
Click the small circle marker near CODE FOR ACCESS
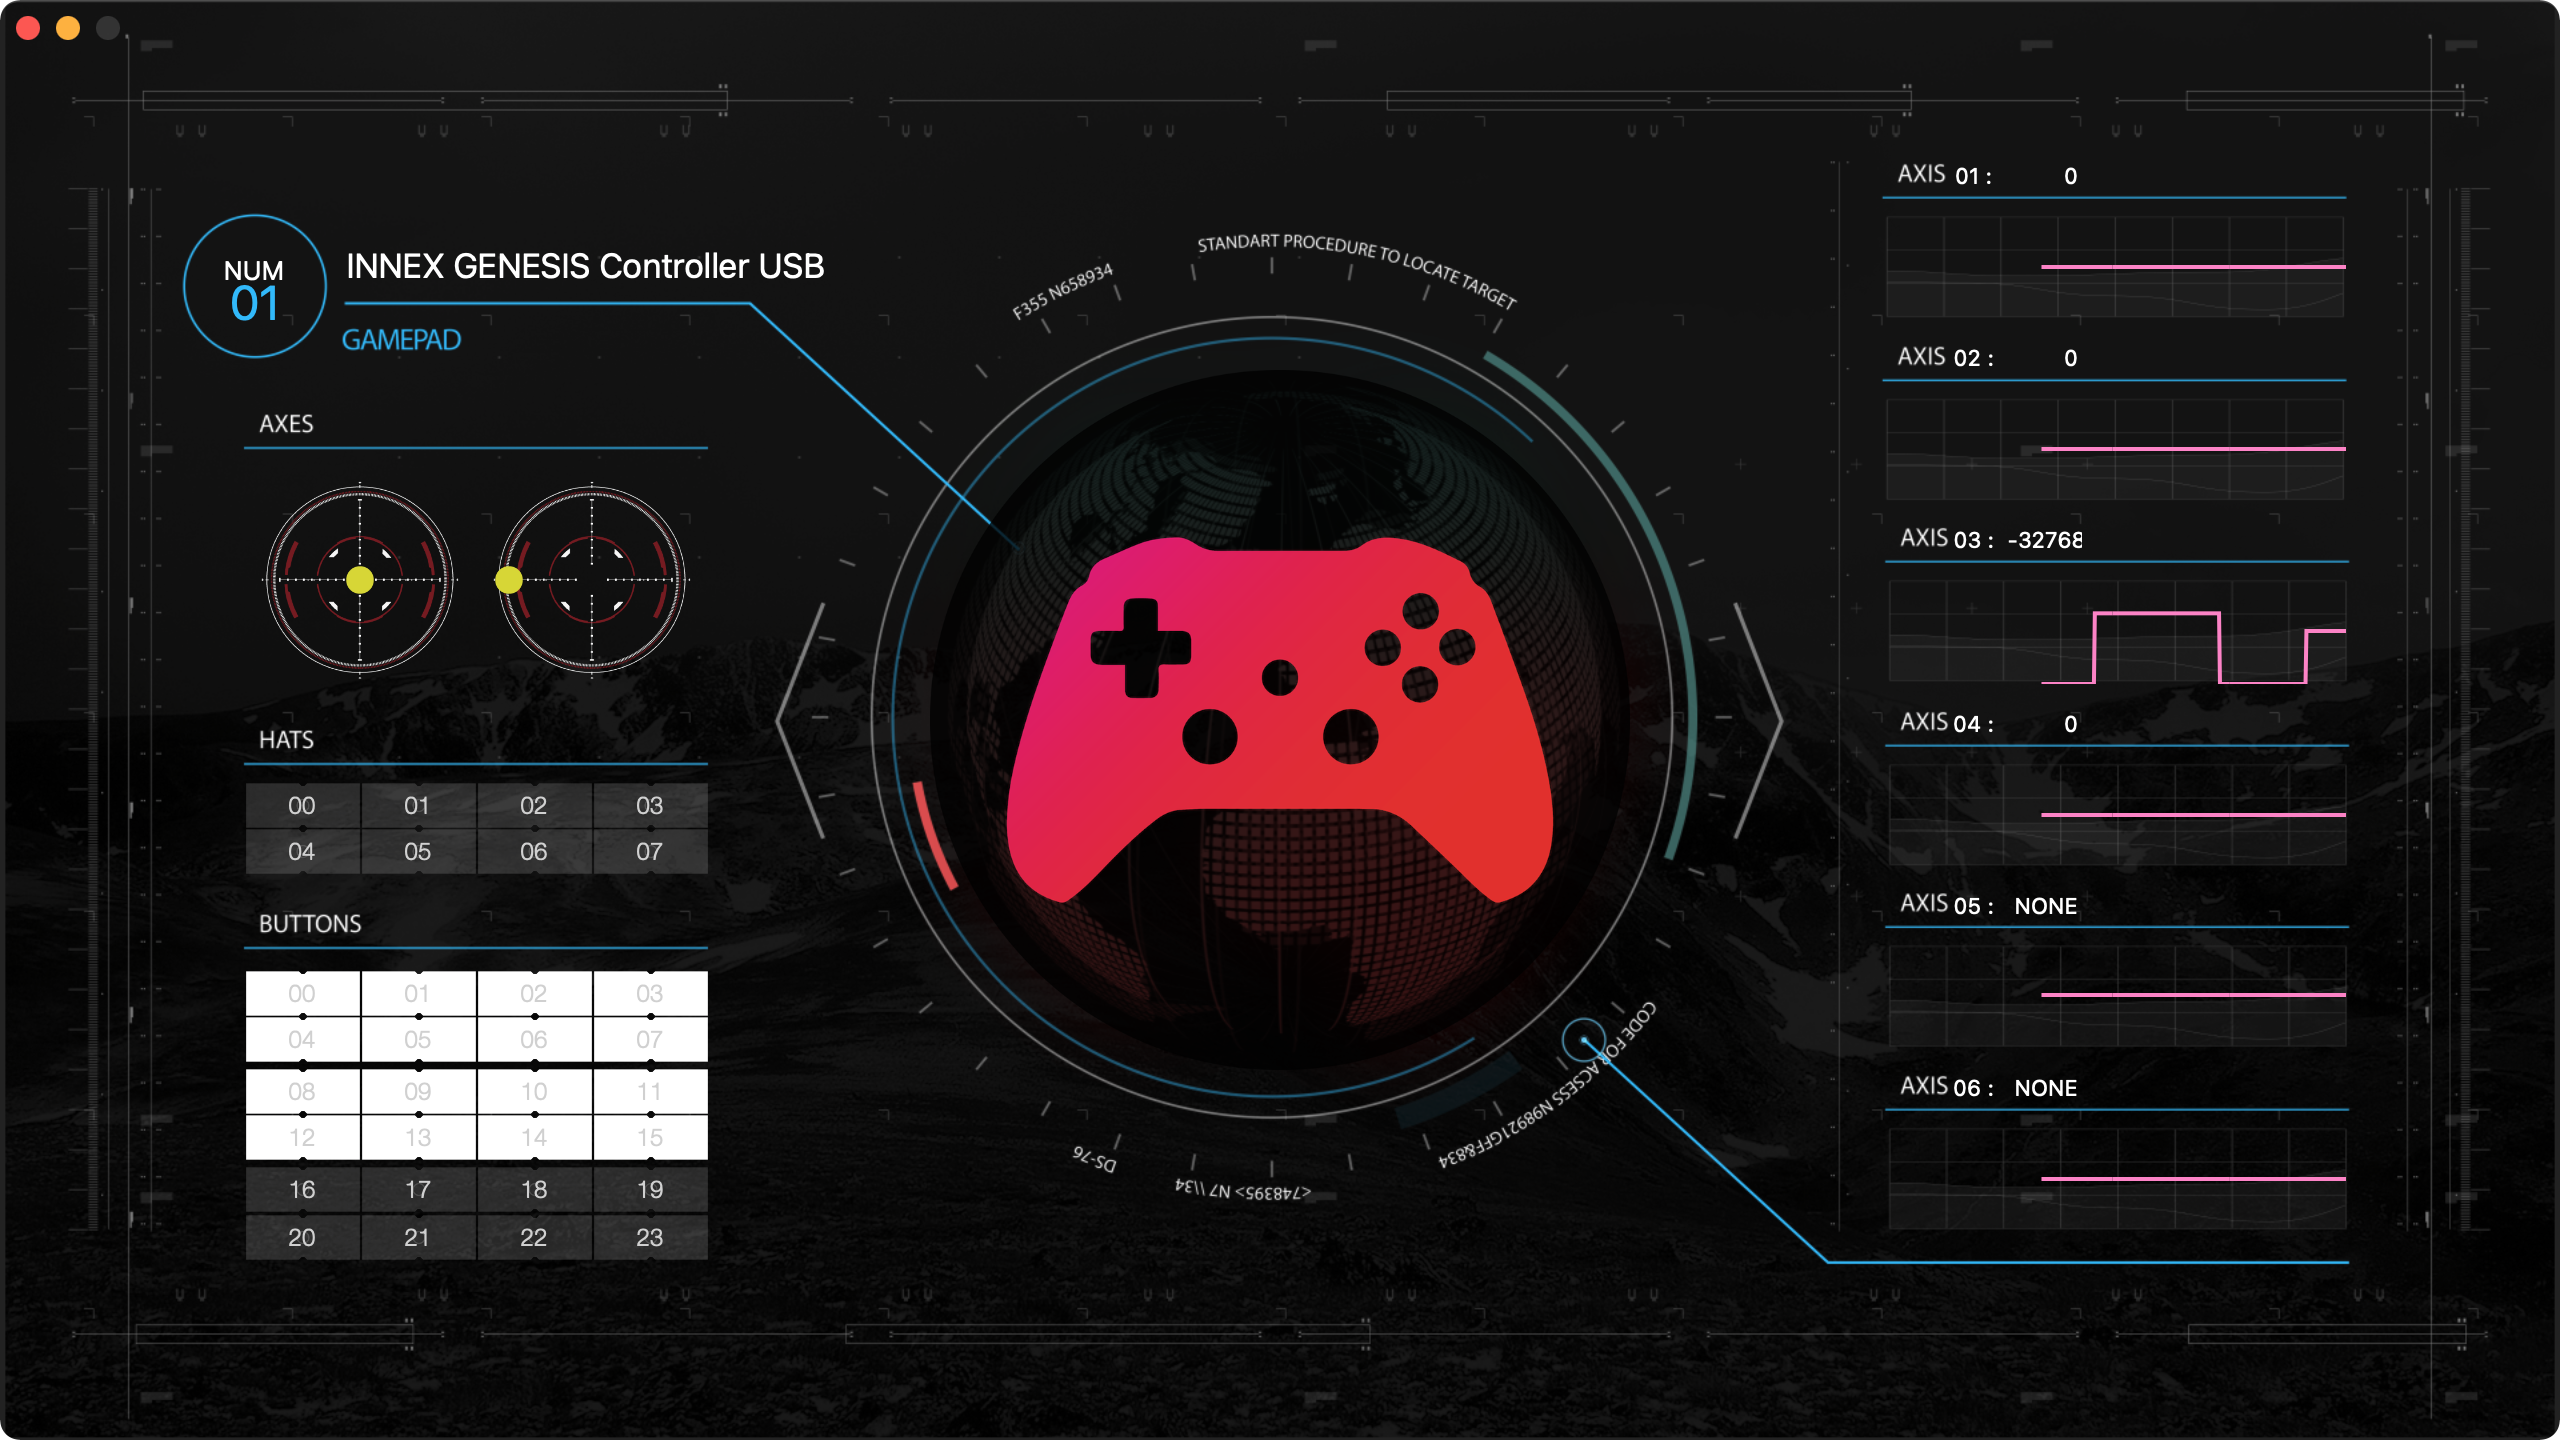coord(1583,1040)
